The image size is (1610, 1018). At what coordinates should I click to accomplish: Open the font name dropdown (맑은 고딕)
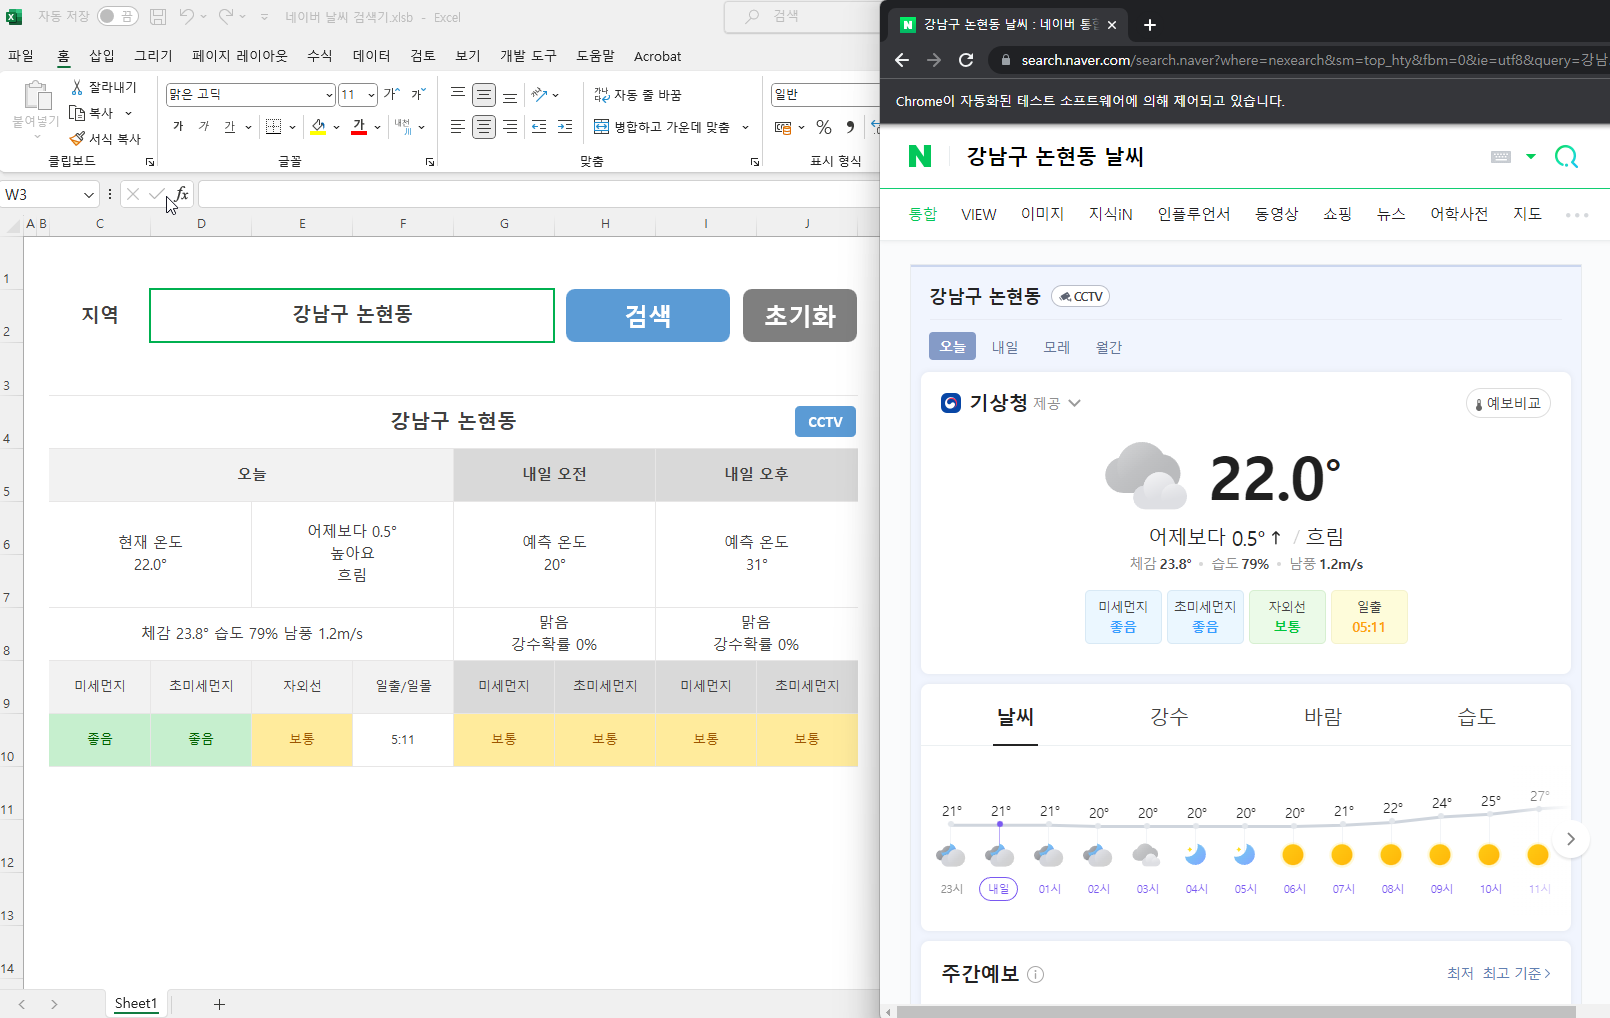click(329, 94)
